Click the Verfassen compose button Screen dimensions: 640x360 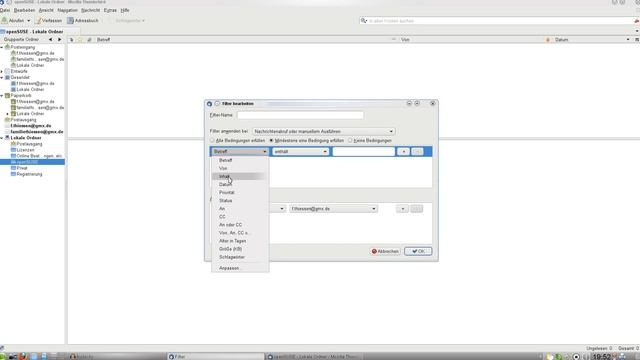[48, 20]
